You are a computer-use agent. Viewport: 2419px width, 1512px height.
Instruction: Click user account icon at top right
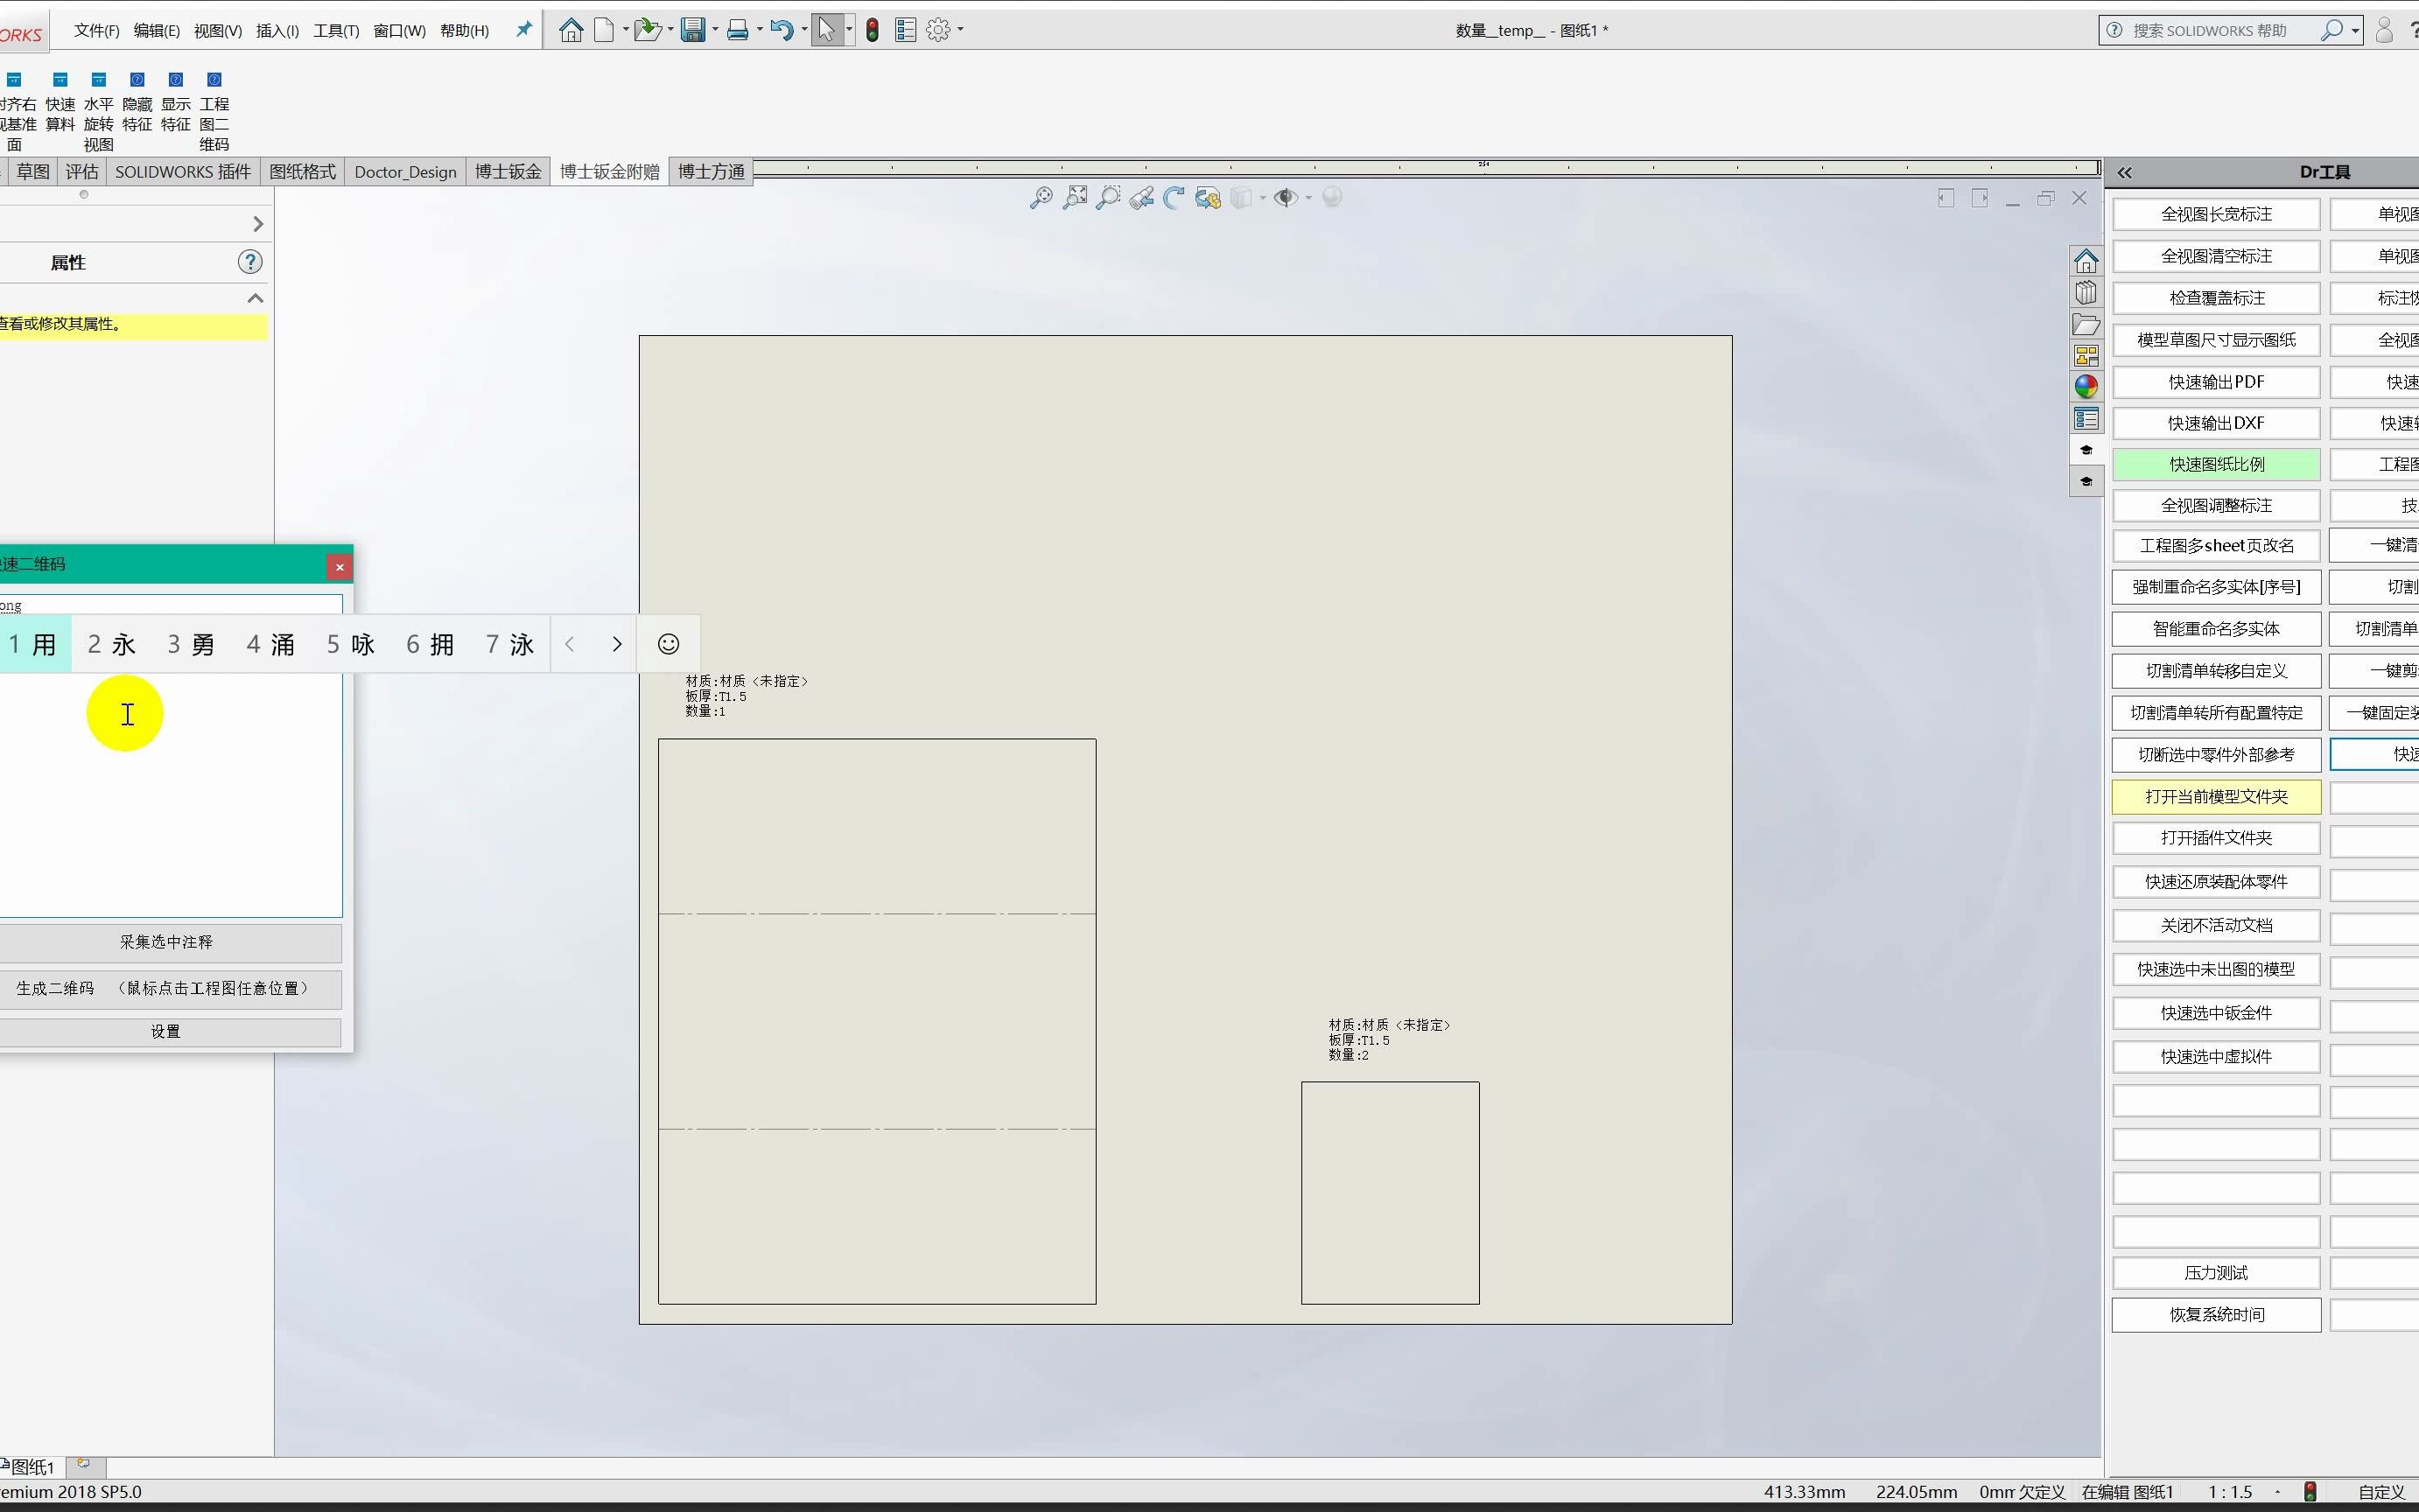[x=2384, y=30]
